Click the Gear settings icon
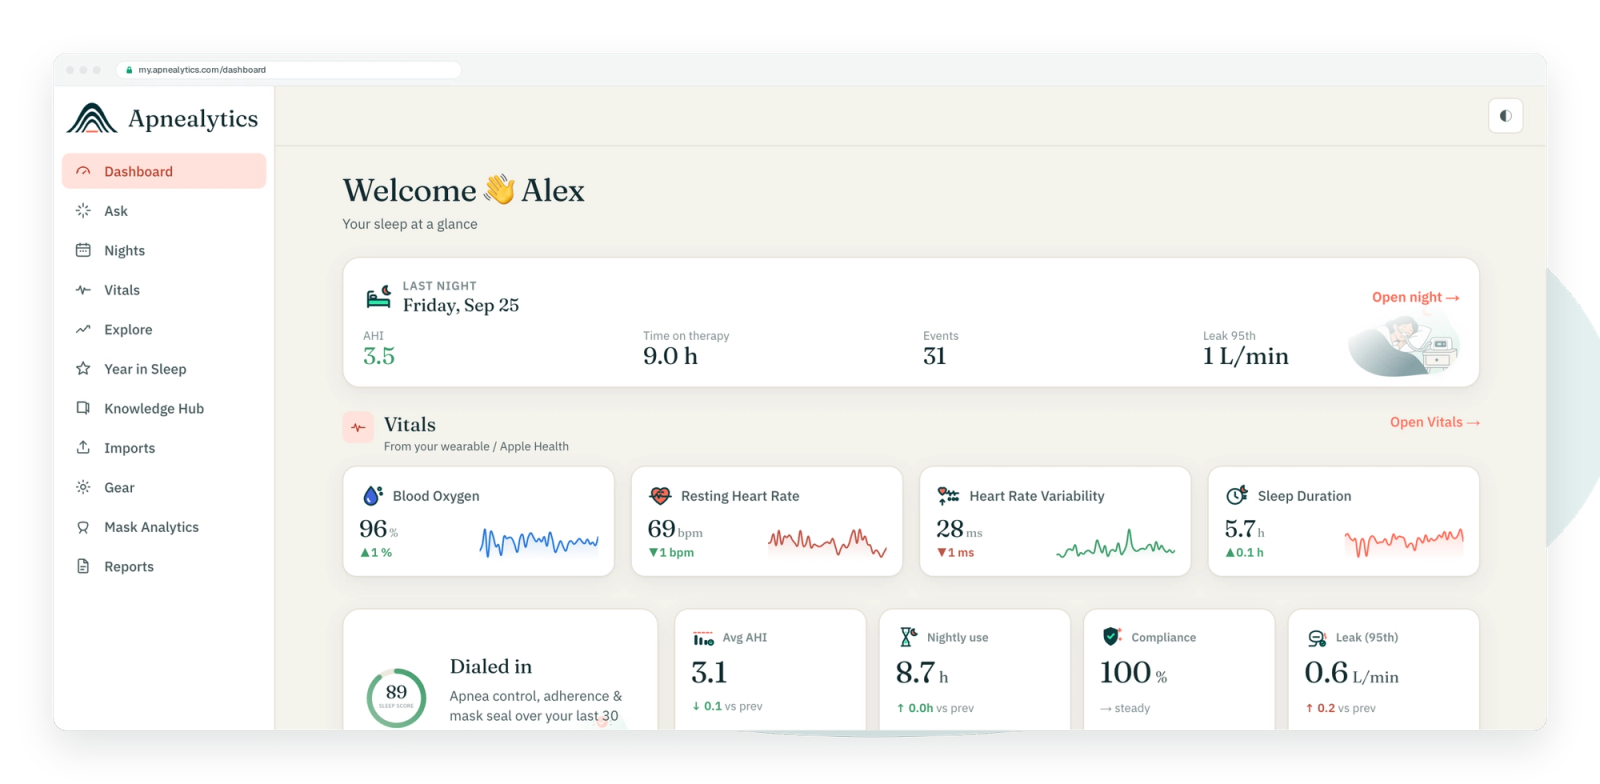This screenshot has height=784, width=1600. (x=83, y=487)
